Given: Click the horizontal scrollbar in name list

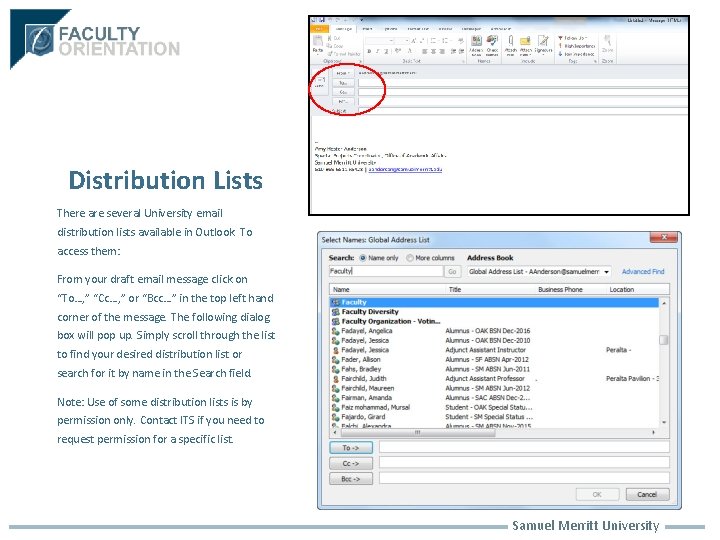Looking at the screenshot, I should 416,433.
